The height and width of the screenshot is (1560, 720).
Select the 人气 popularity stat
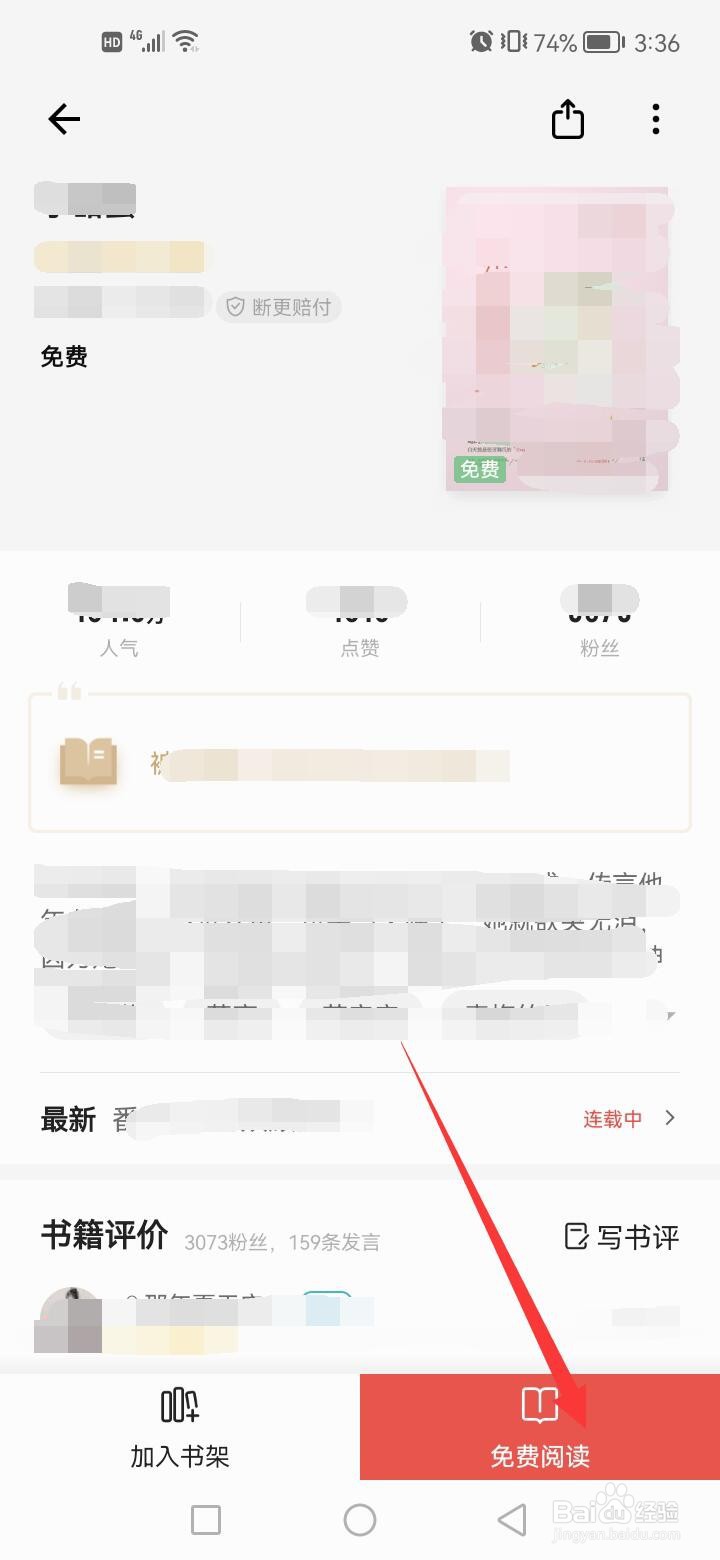coord(119,620)
